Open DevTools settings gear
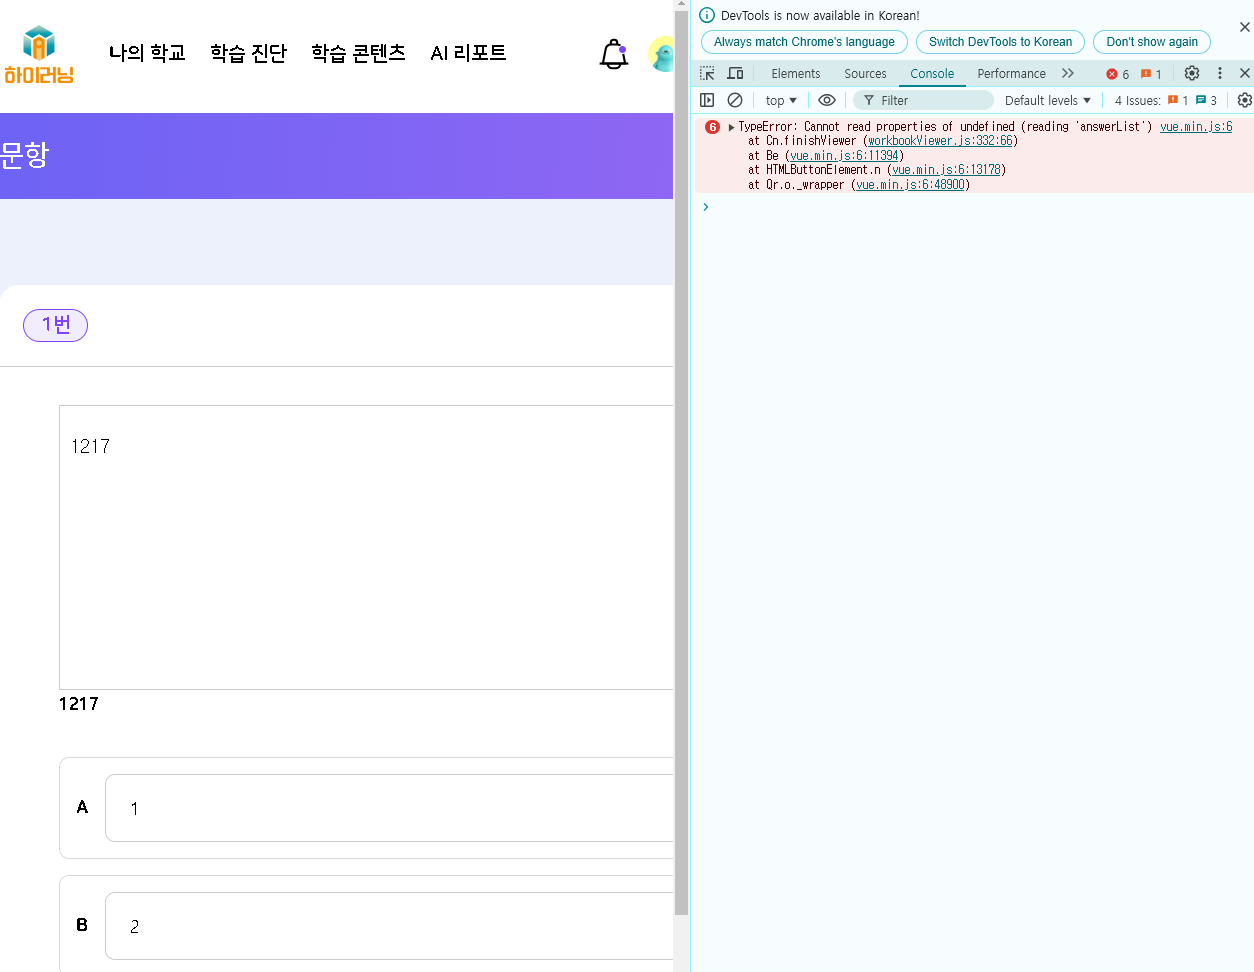Screen dimensions: 1254x972 point(1191,73)
